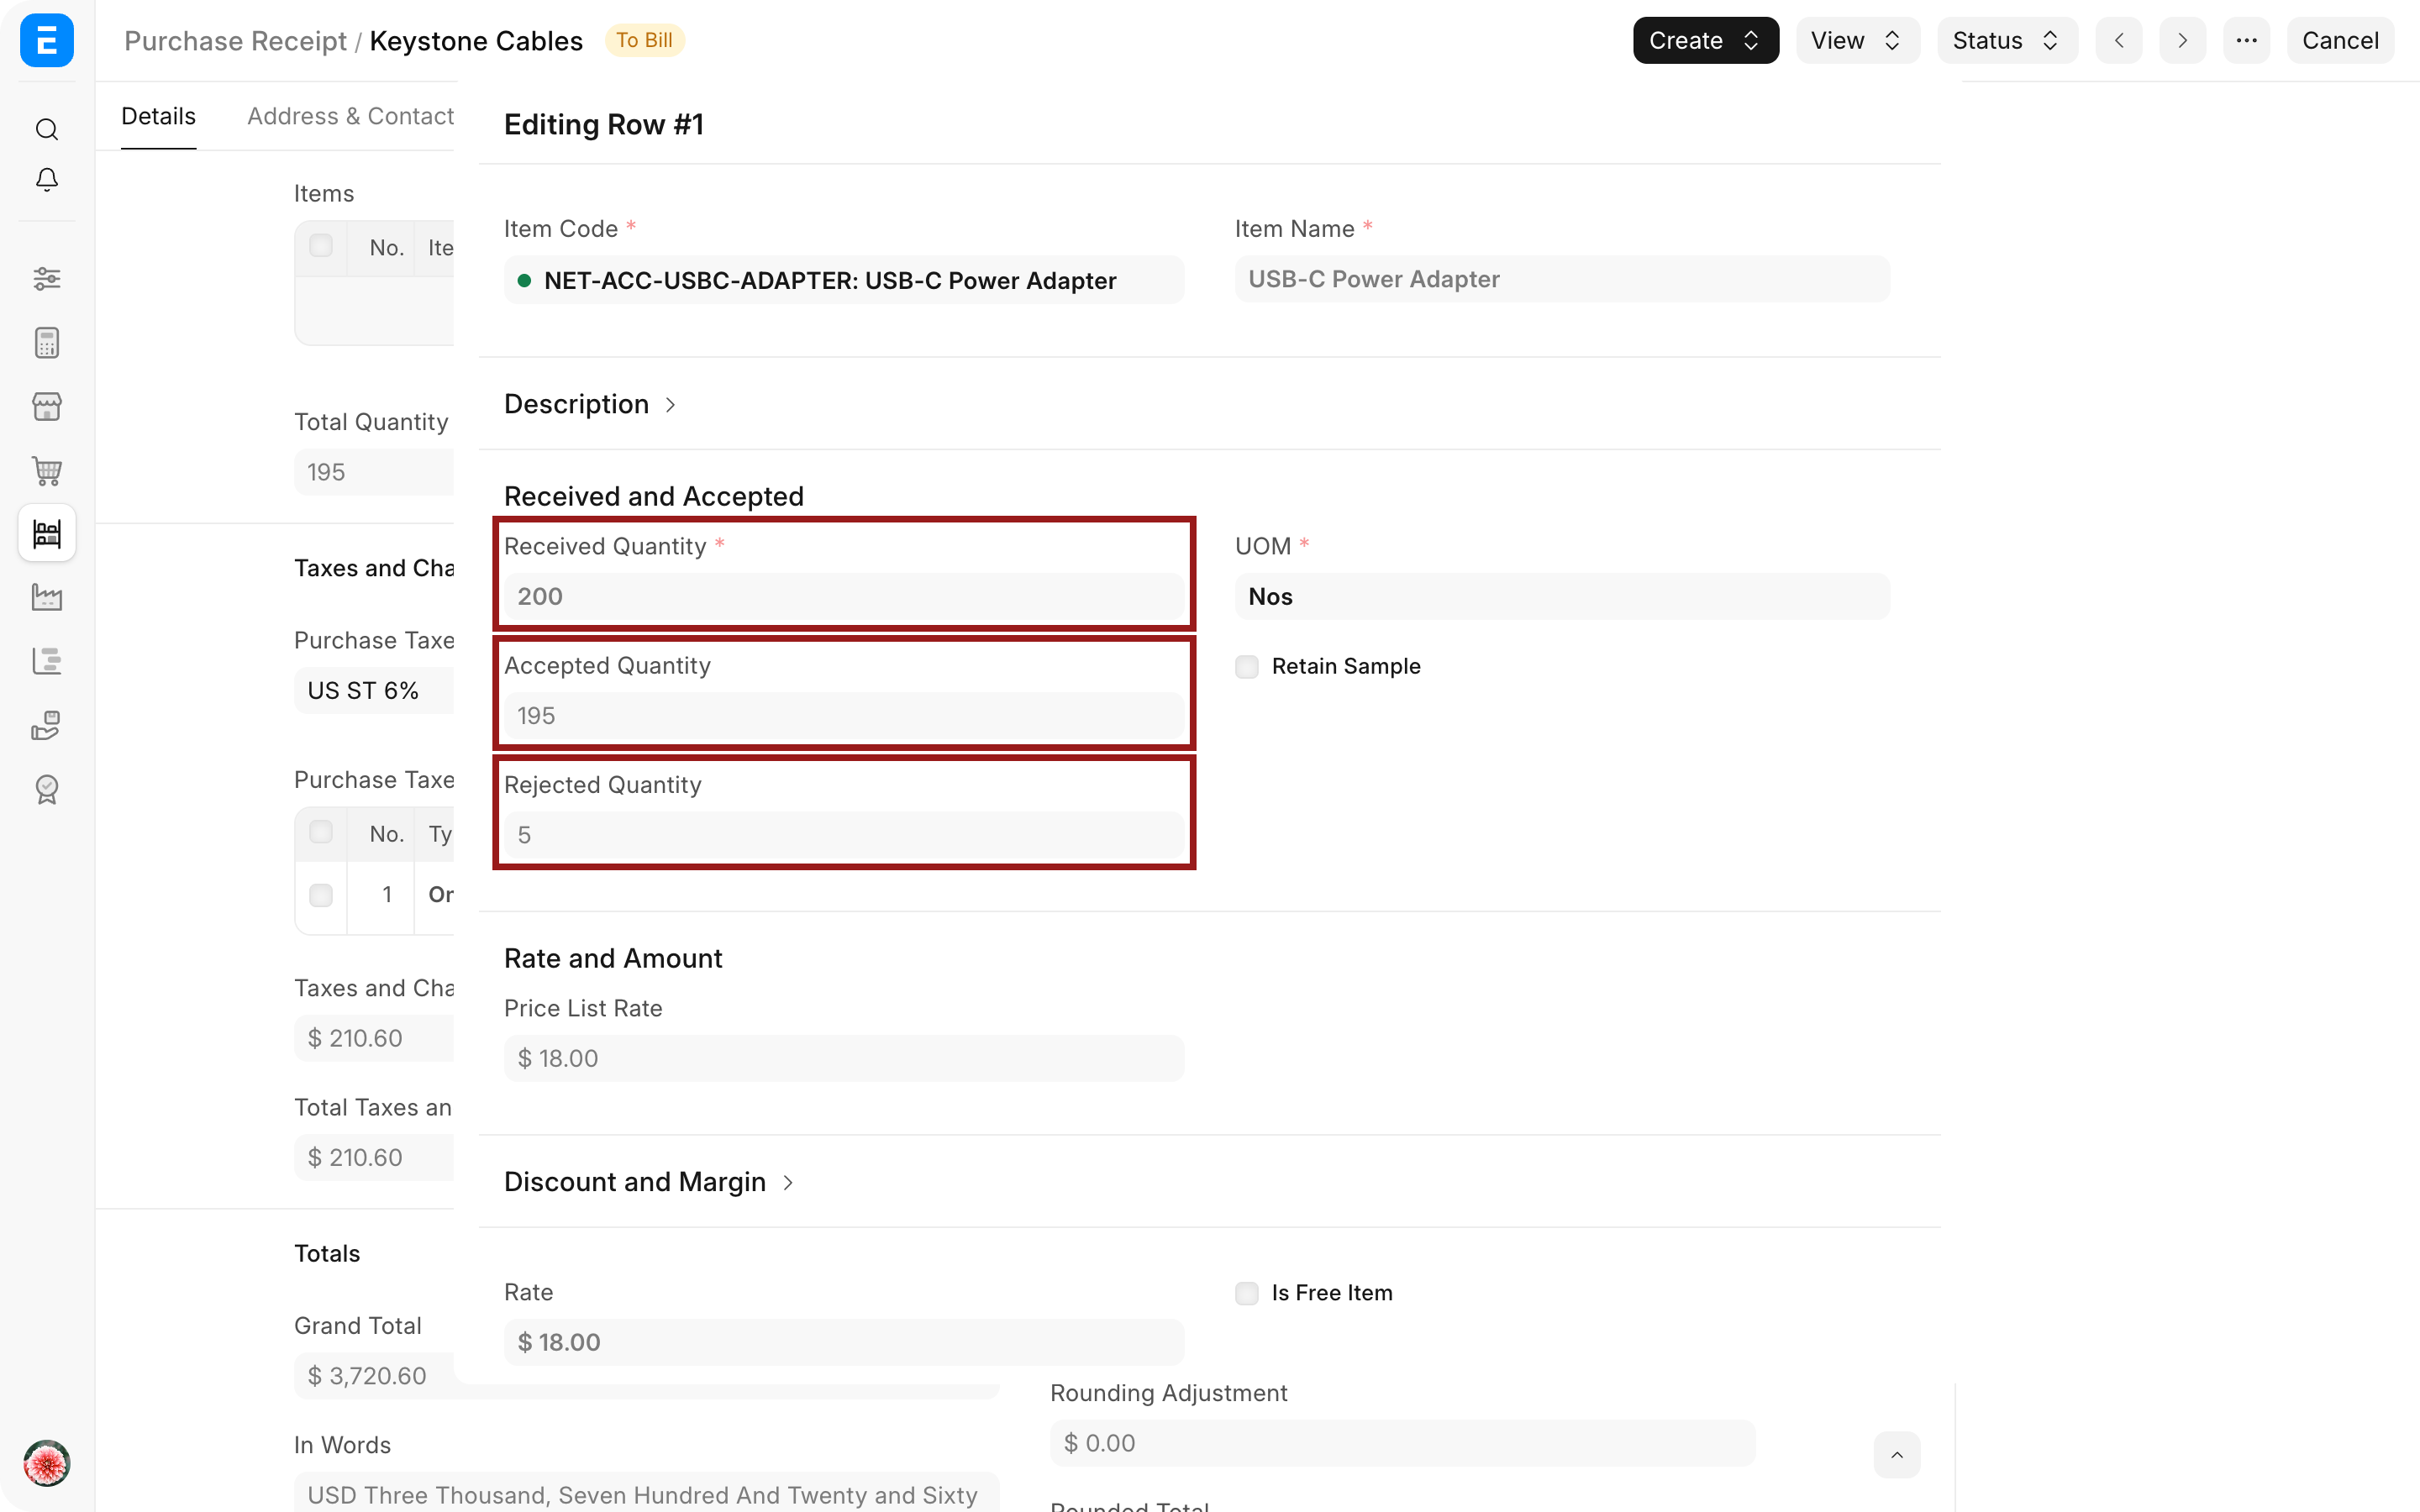The height and width of the screenshot is (1512, 2420).
Task: Go to previous document arrow
Action: click(2119, 41)
